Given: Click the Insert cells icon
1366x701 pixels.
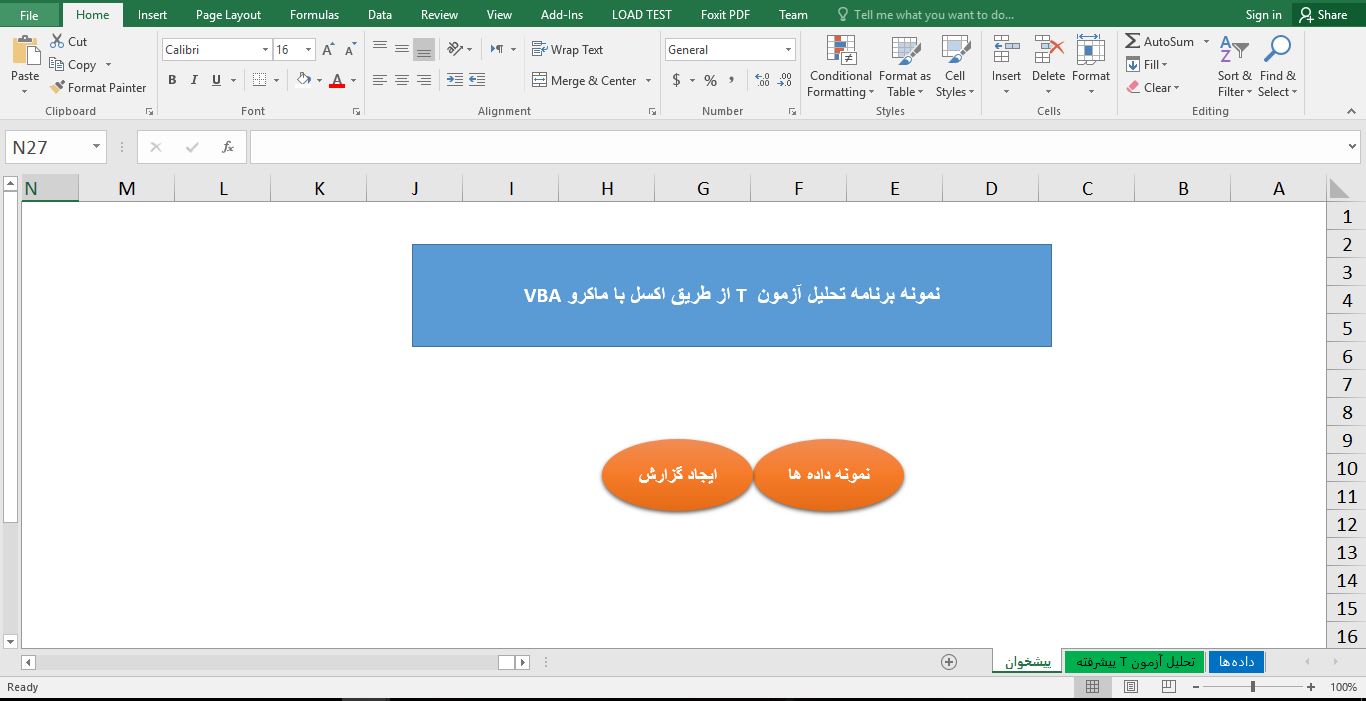Looking at the screenshot, I should pos(1006,50).
